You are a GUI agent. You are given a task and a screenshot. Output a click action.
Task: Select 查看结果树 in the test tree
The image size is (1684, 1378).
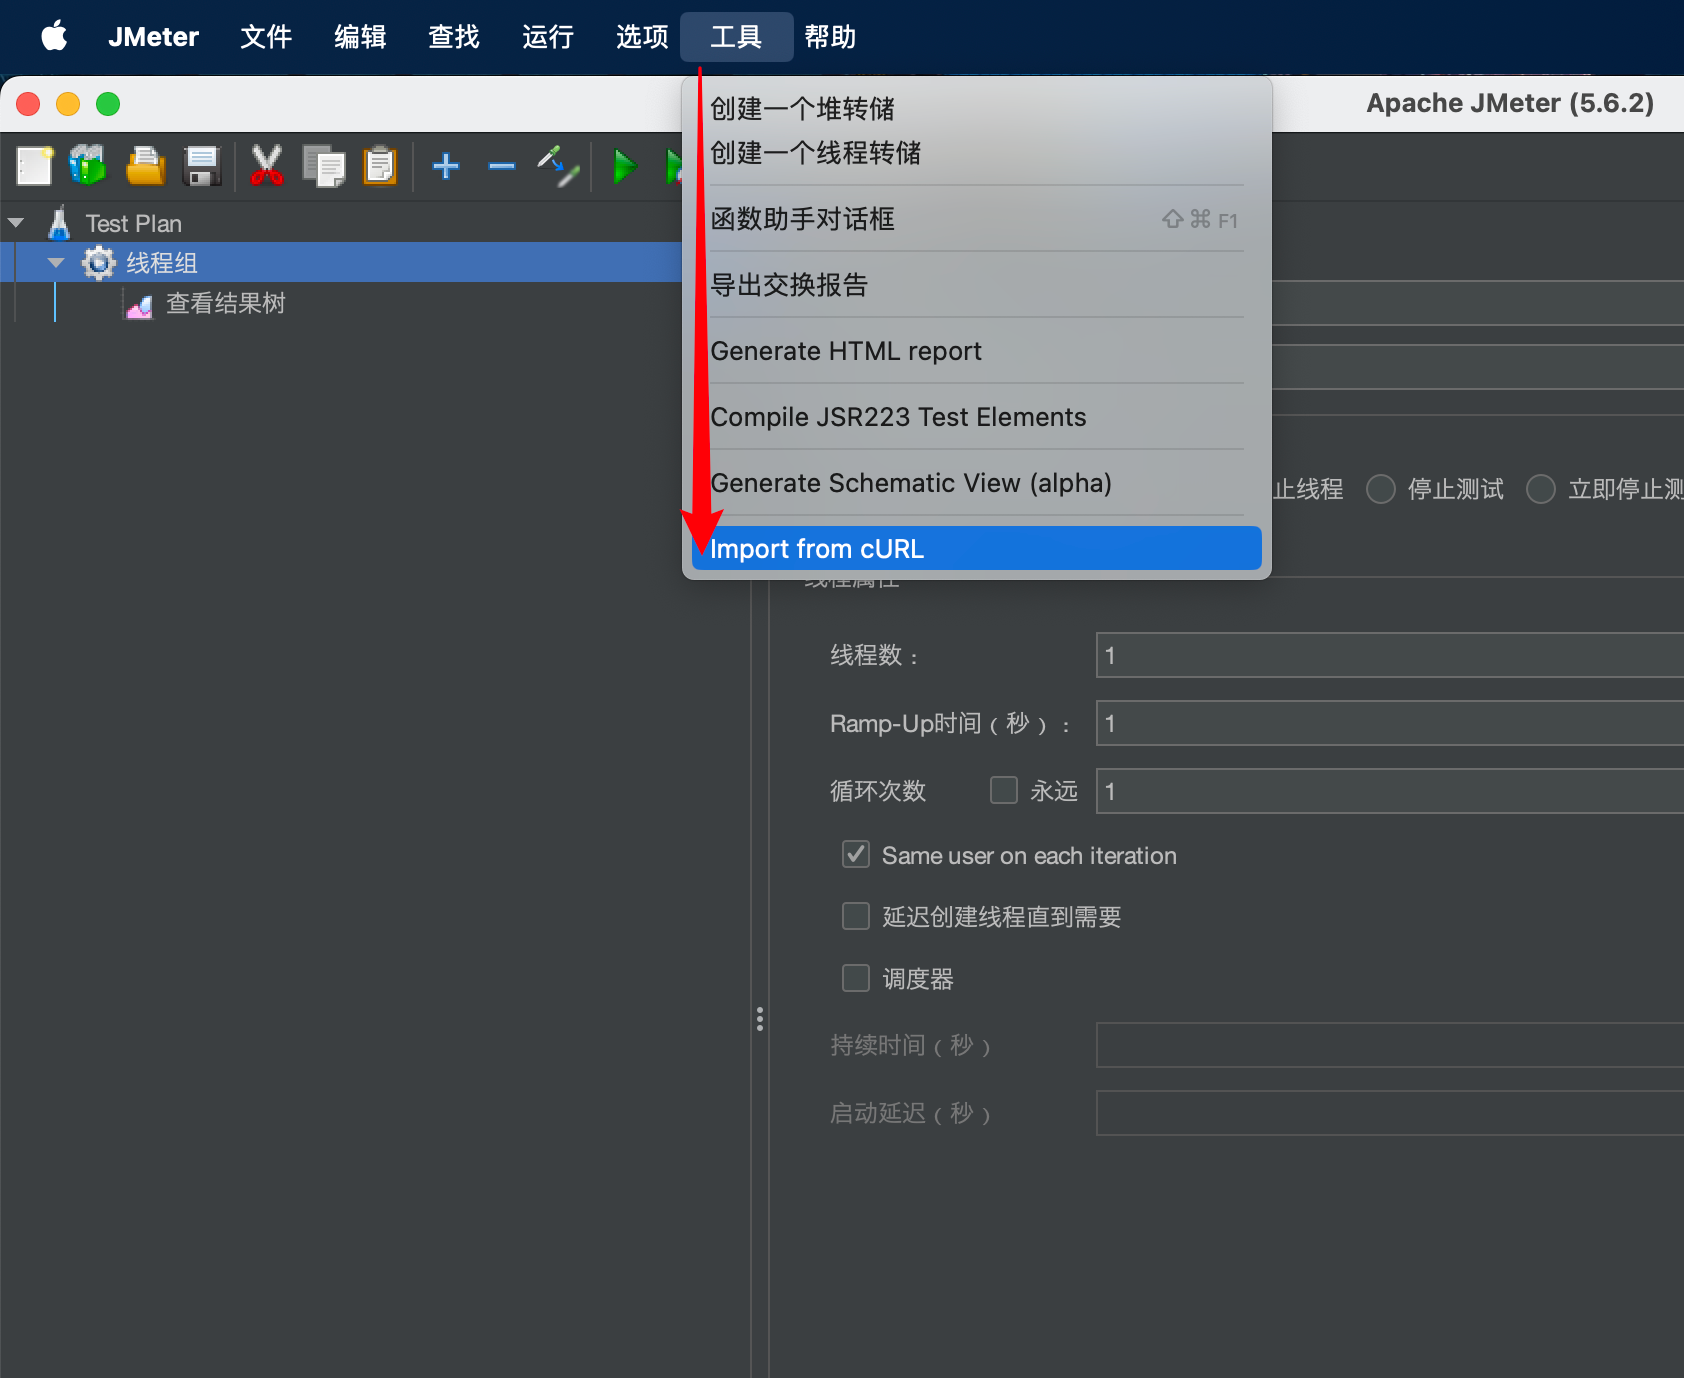(x=225, y=304)
